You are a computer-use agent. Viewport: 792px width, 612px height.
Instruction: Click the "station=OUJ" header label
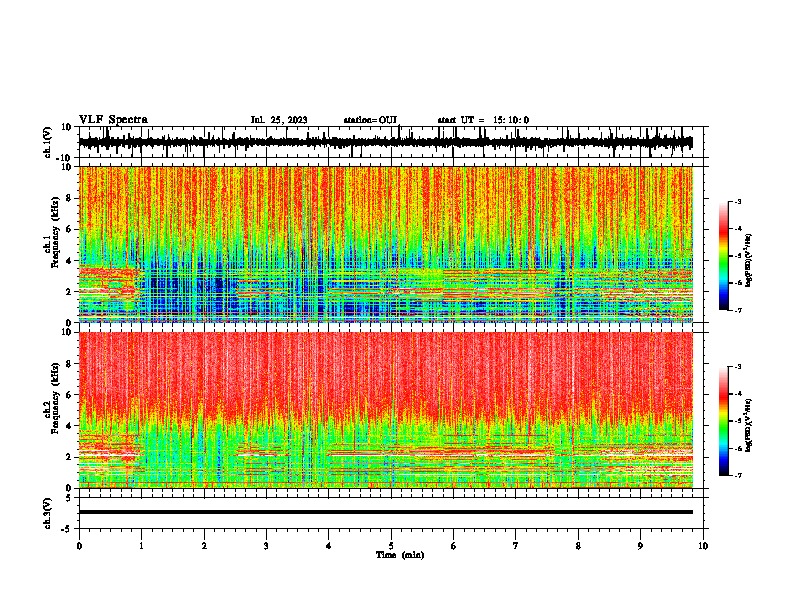pyautogui.click(x=371, y=120)
